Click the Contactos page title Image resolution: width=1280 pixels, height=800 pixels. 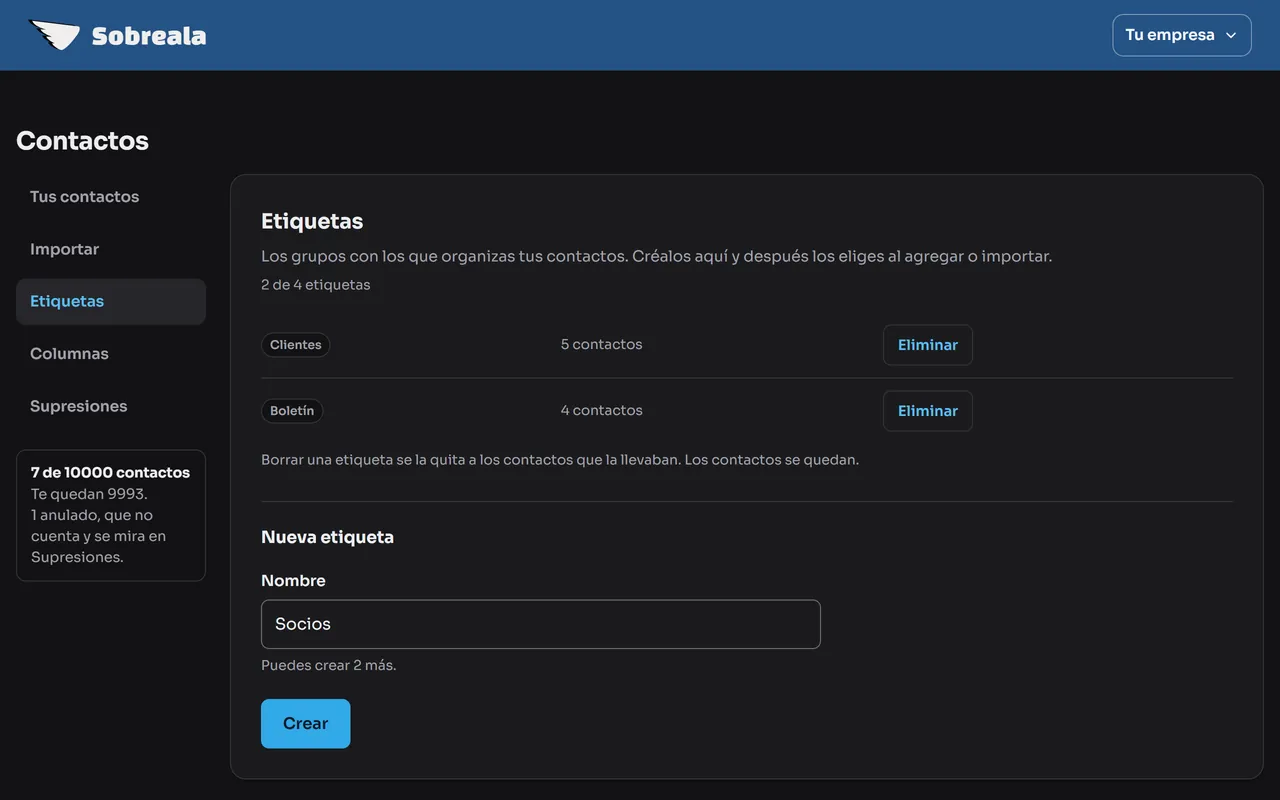83,141
